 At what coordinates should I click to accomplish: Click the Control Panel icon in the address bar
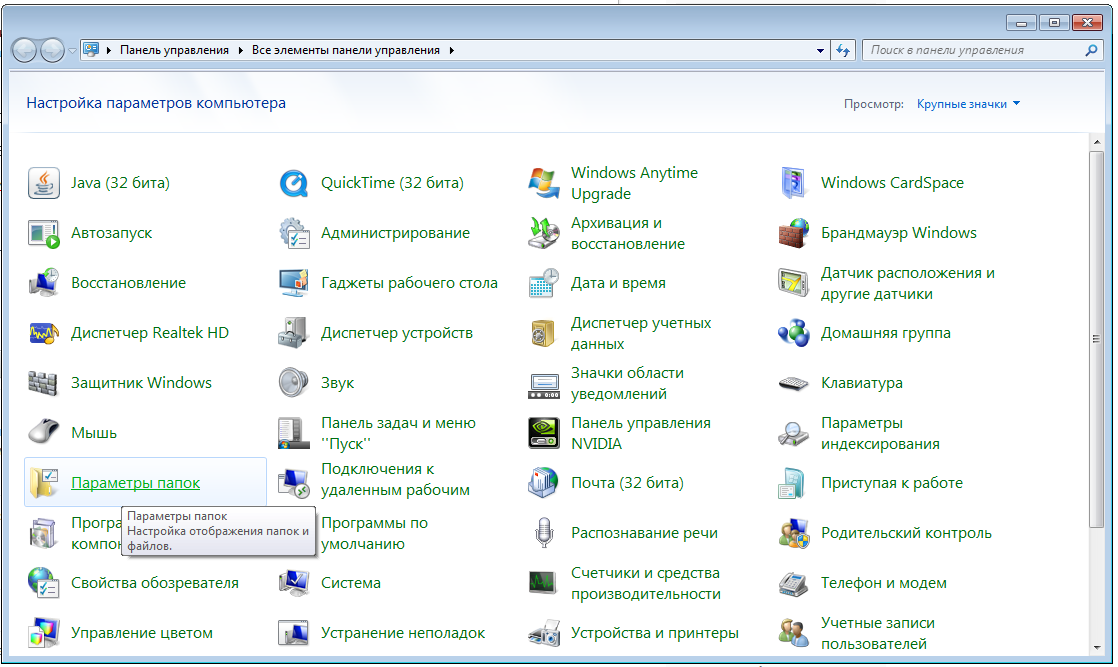(x=91, y=50)
